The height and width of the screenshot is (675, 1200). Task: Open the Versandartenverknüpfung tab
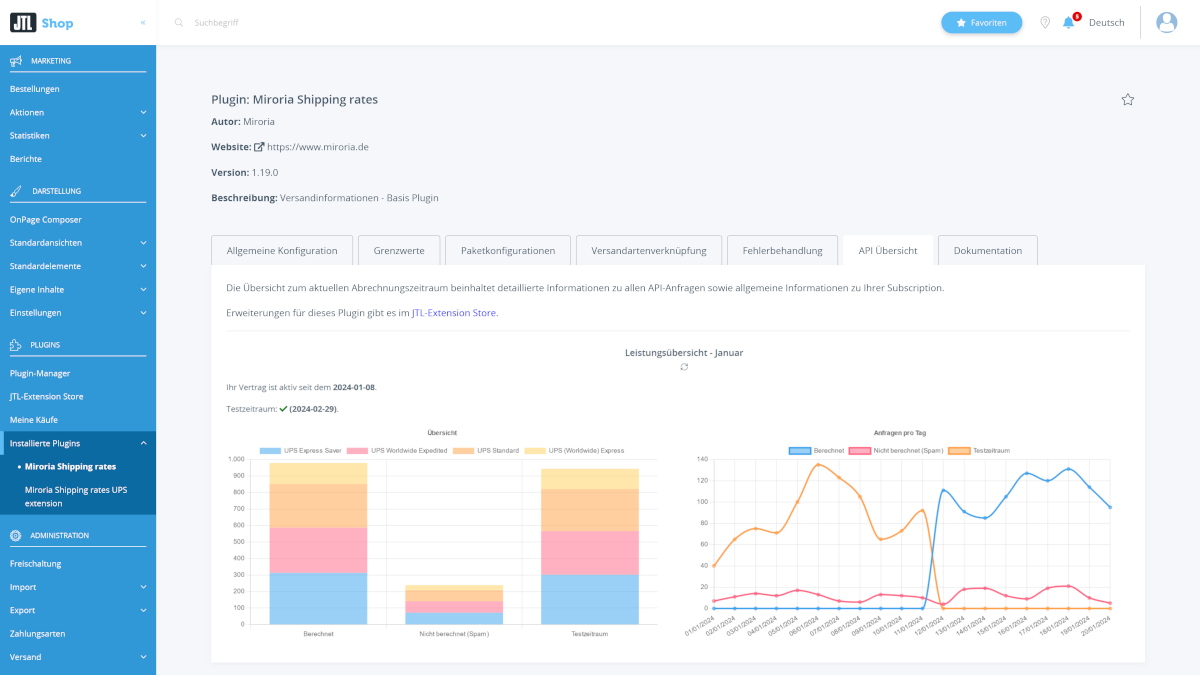point(649,250)
